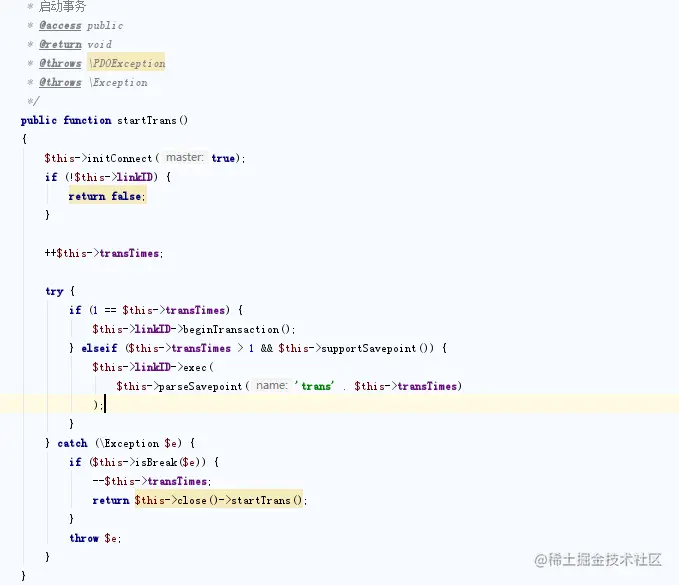Click the '启动事务' comment text
Image resolution: width=679 pixels, height=585 pixels.
pos(62,6)
